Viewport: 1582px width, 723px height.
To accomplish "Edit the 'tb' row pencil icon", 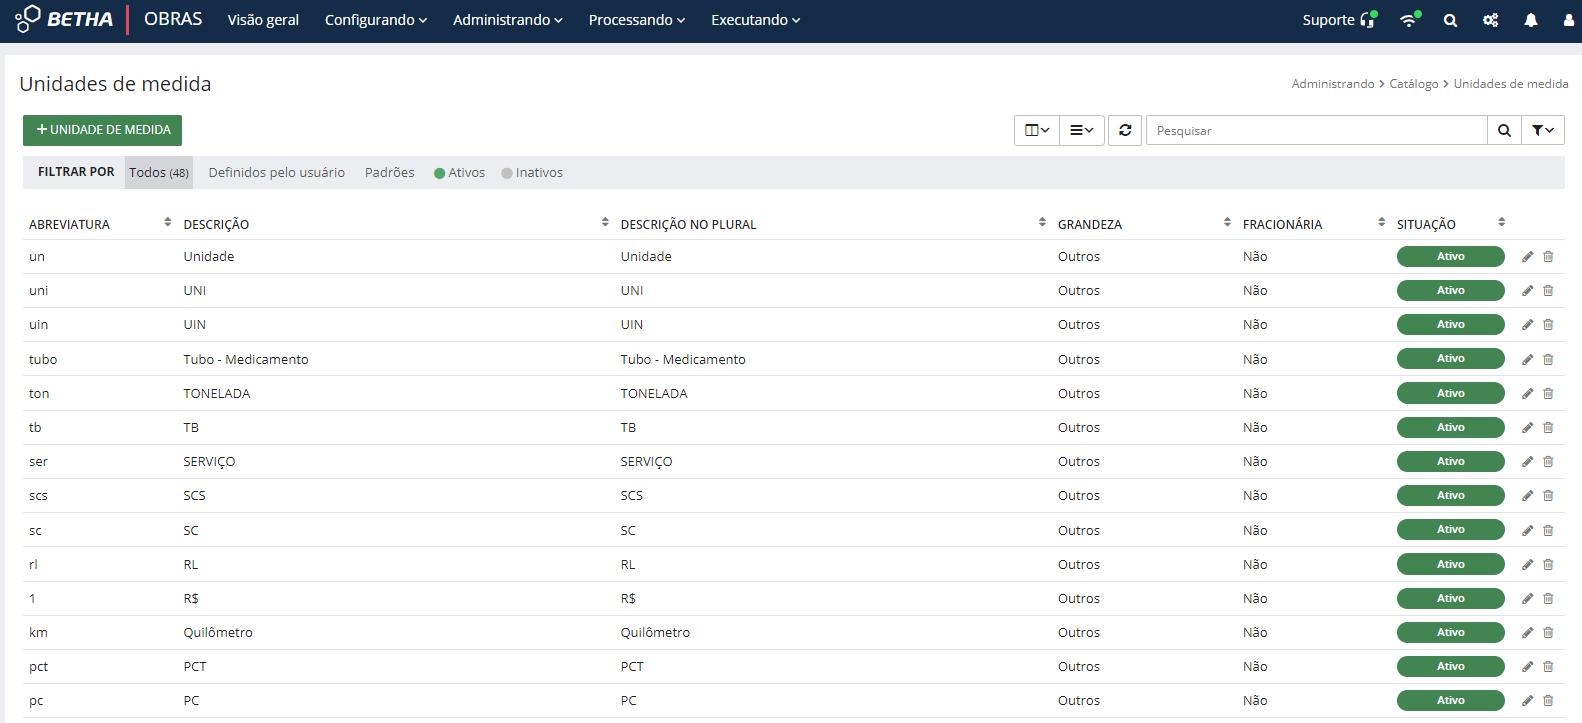I will coord(1527,428).
